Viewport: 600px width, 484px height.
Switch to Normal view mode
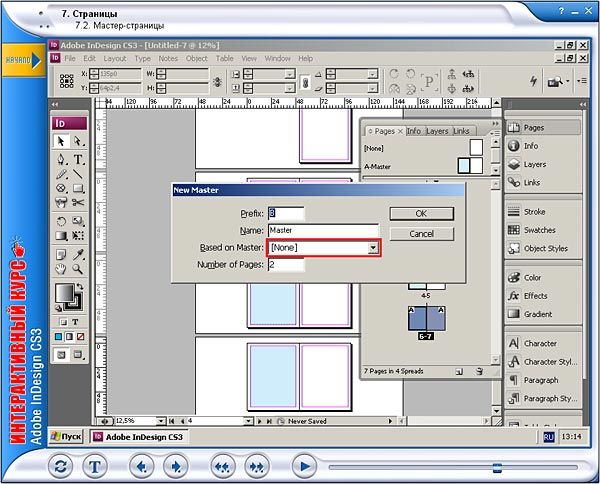tap(62, 355)
